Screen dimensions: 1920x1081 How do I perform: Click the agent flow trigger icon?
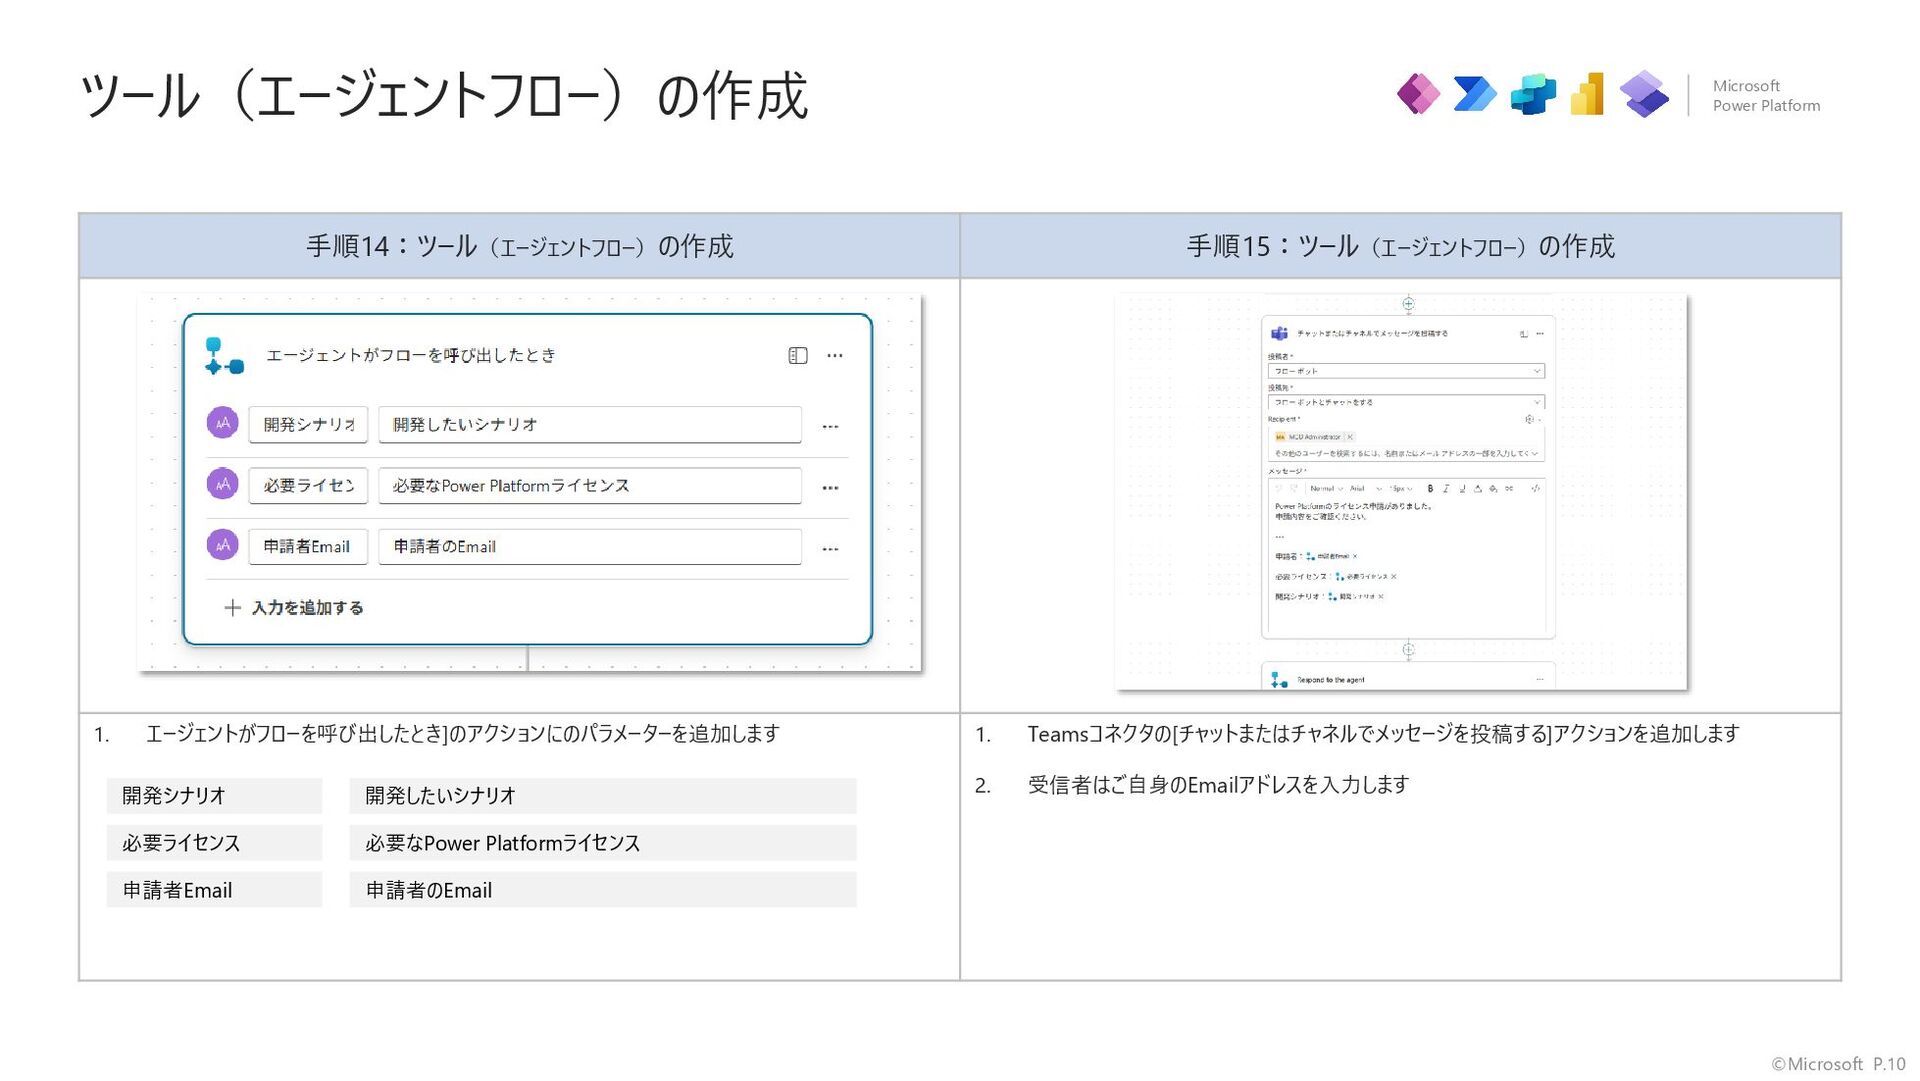coord(224,356)
